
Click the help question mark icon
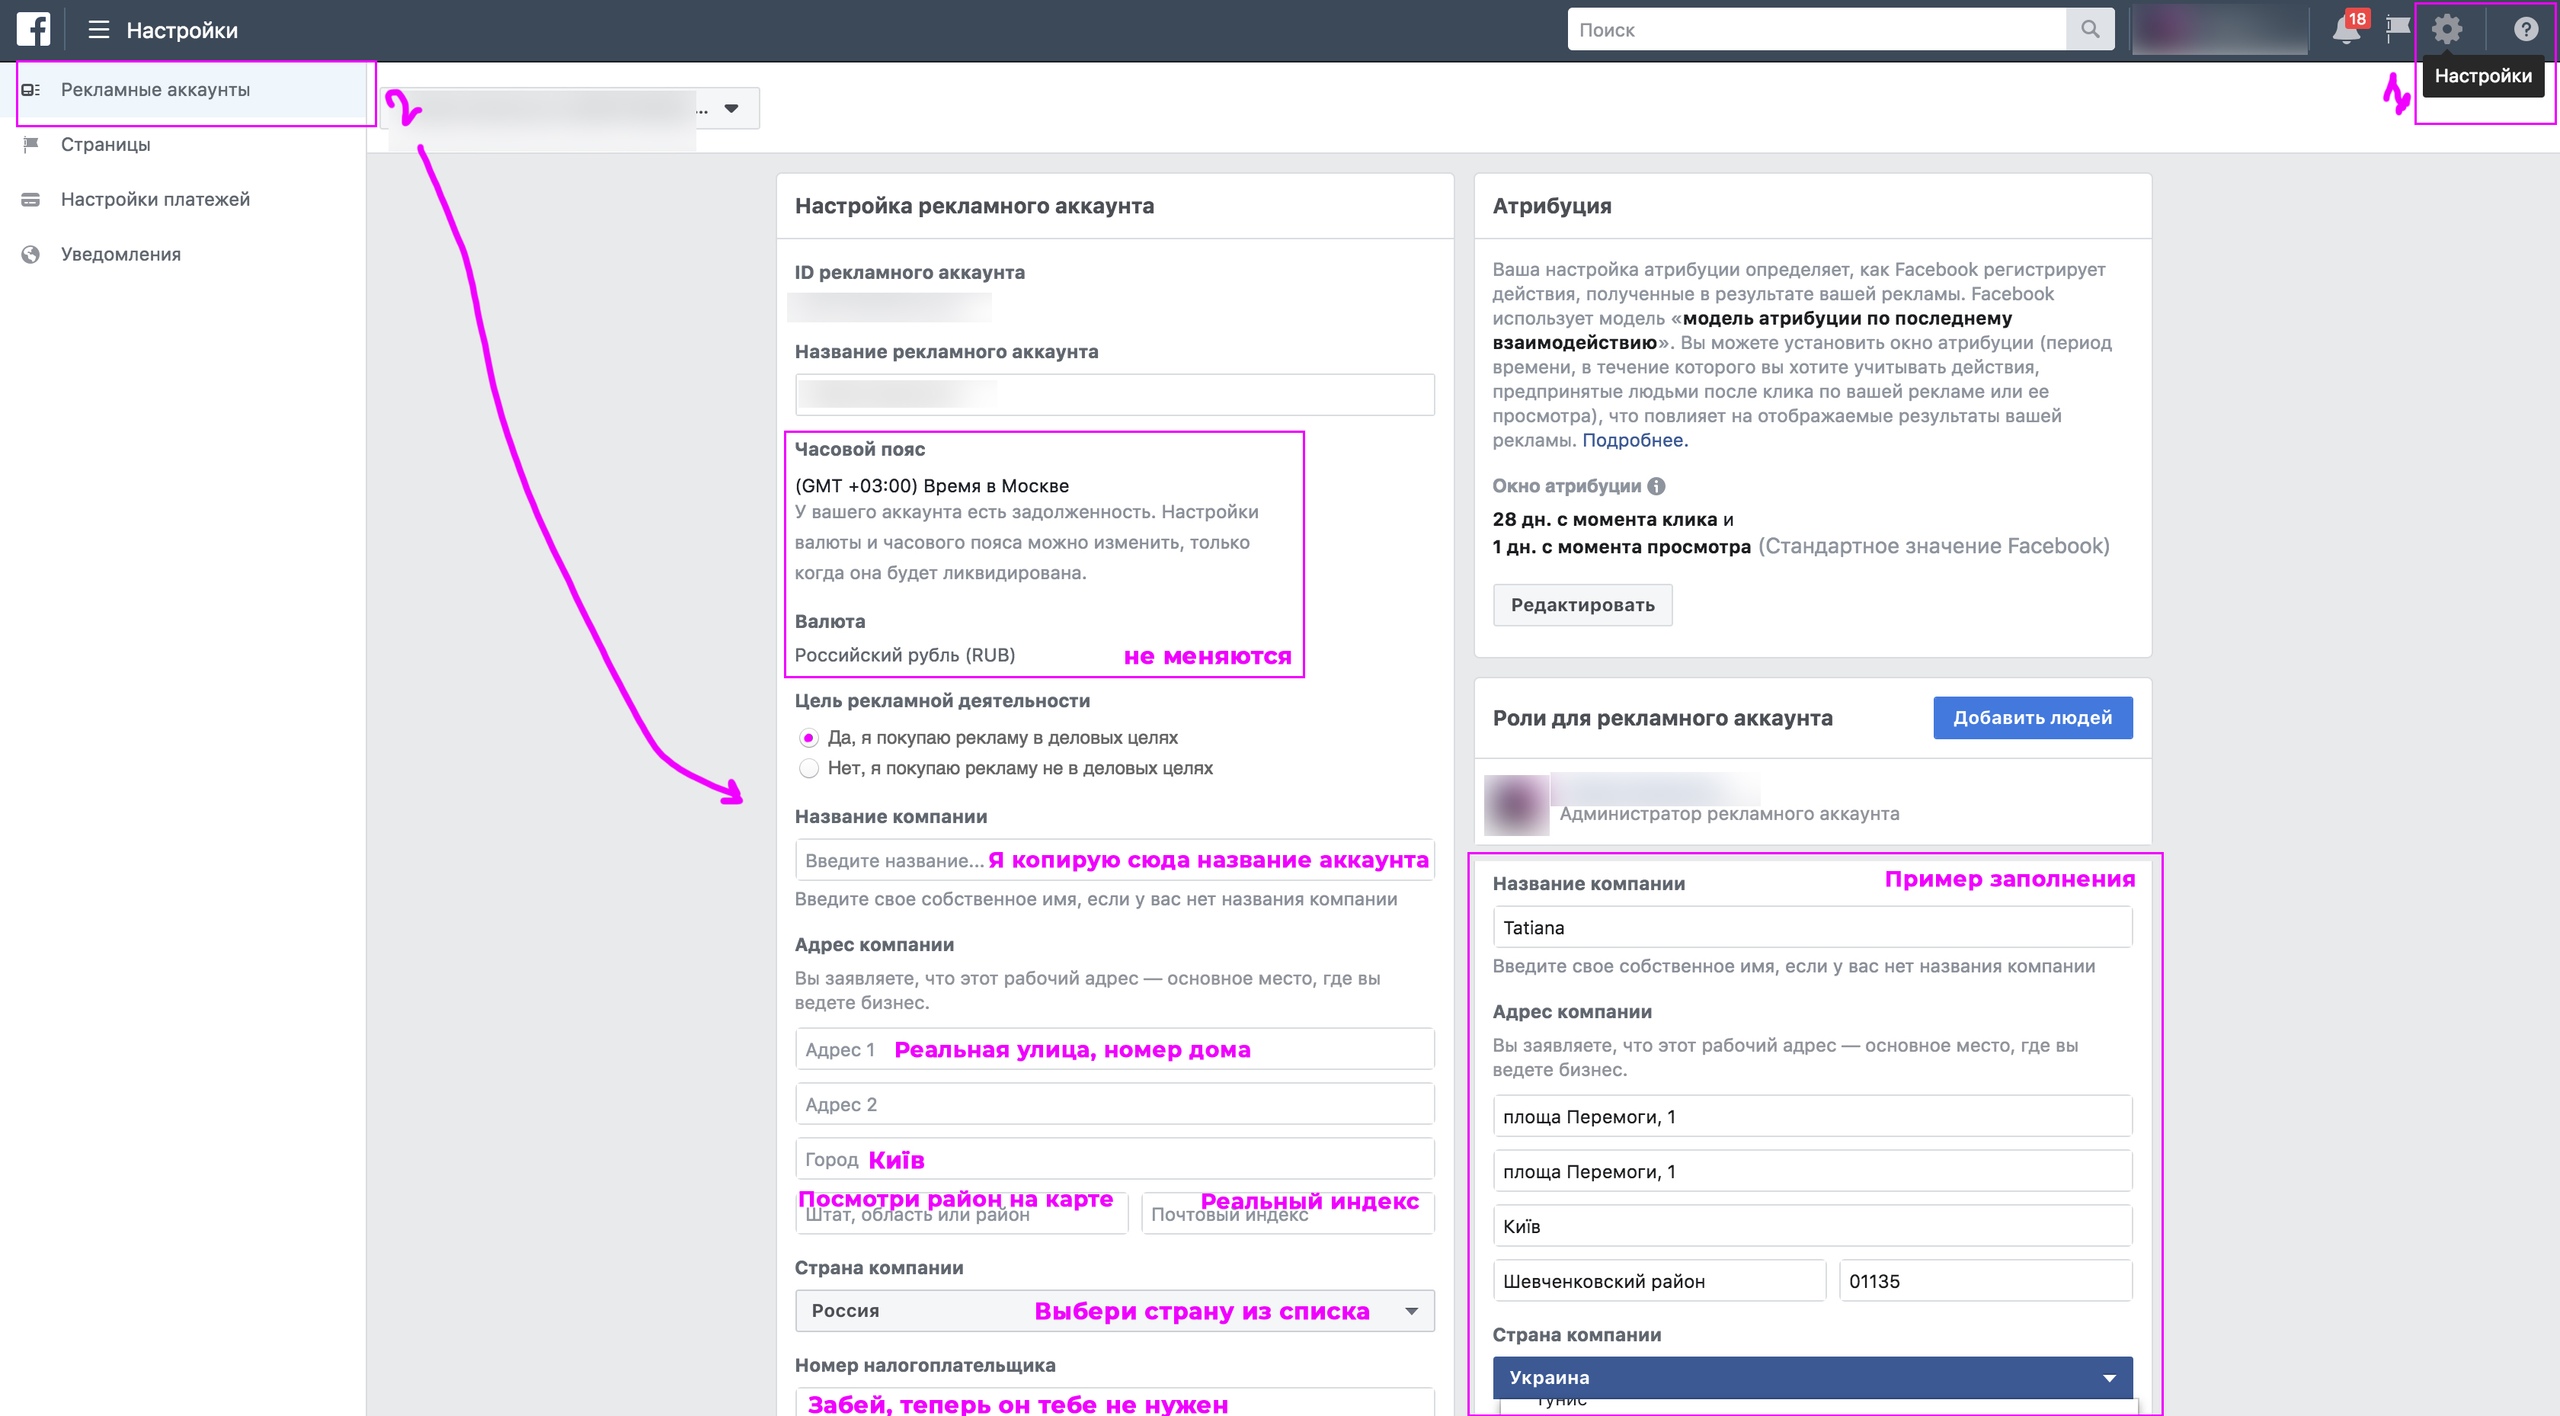tap(2525, 29)
